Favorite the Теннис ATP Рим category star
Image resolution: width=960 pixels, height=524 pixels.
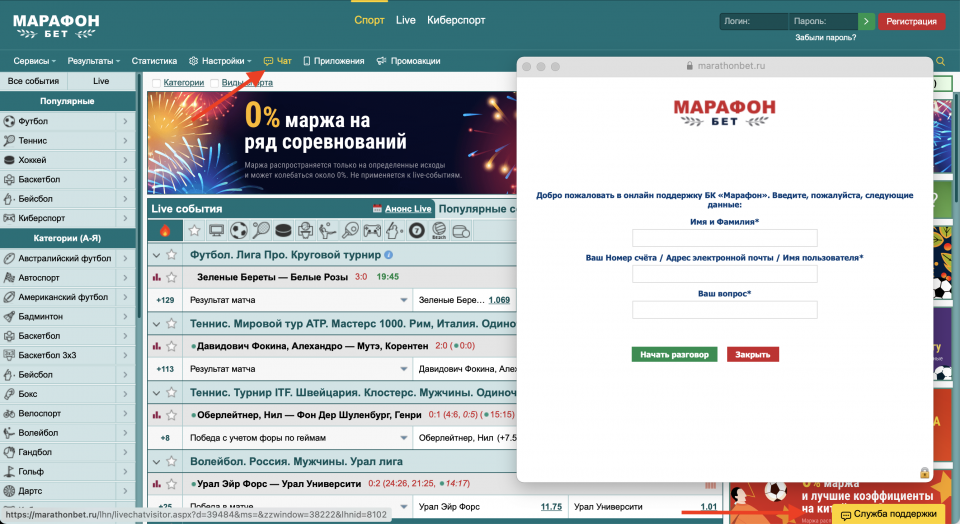[171, 323]
